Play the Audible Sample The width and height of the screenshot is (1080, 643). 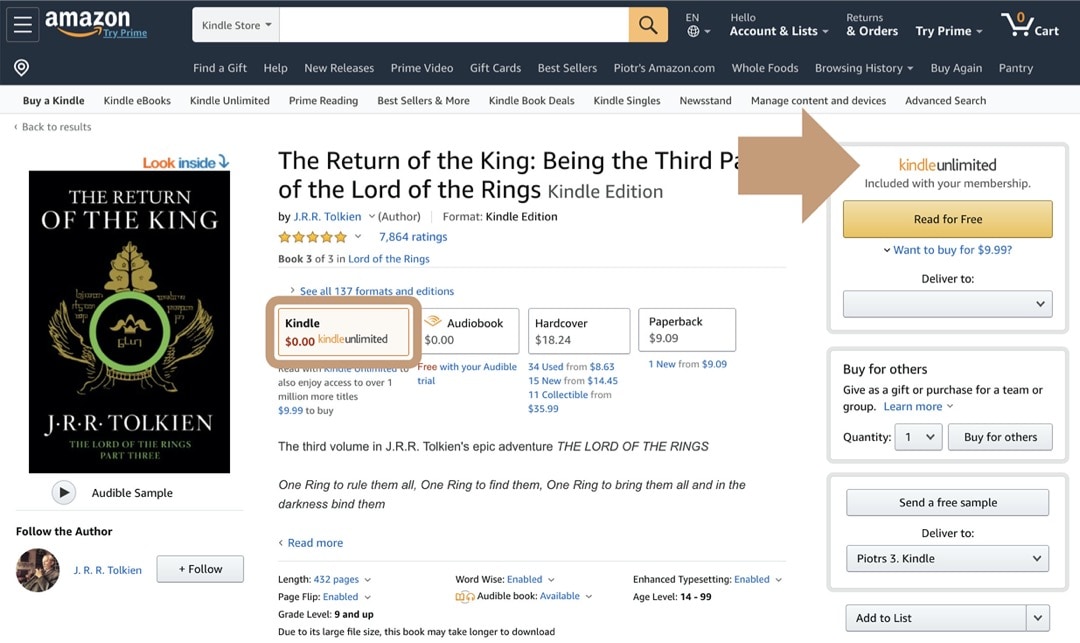[64, 492]
